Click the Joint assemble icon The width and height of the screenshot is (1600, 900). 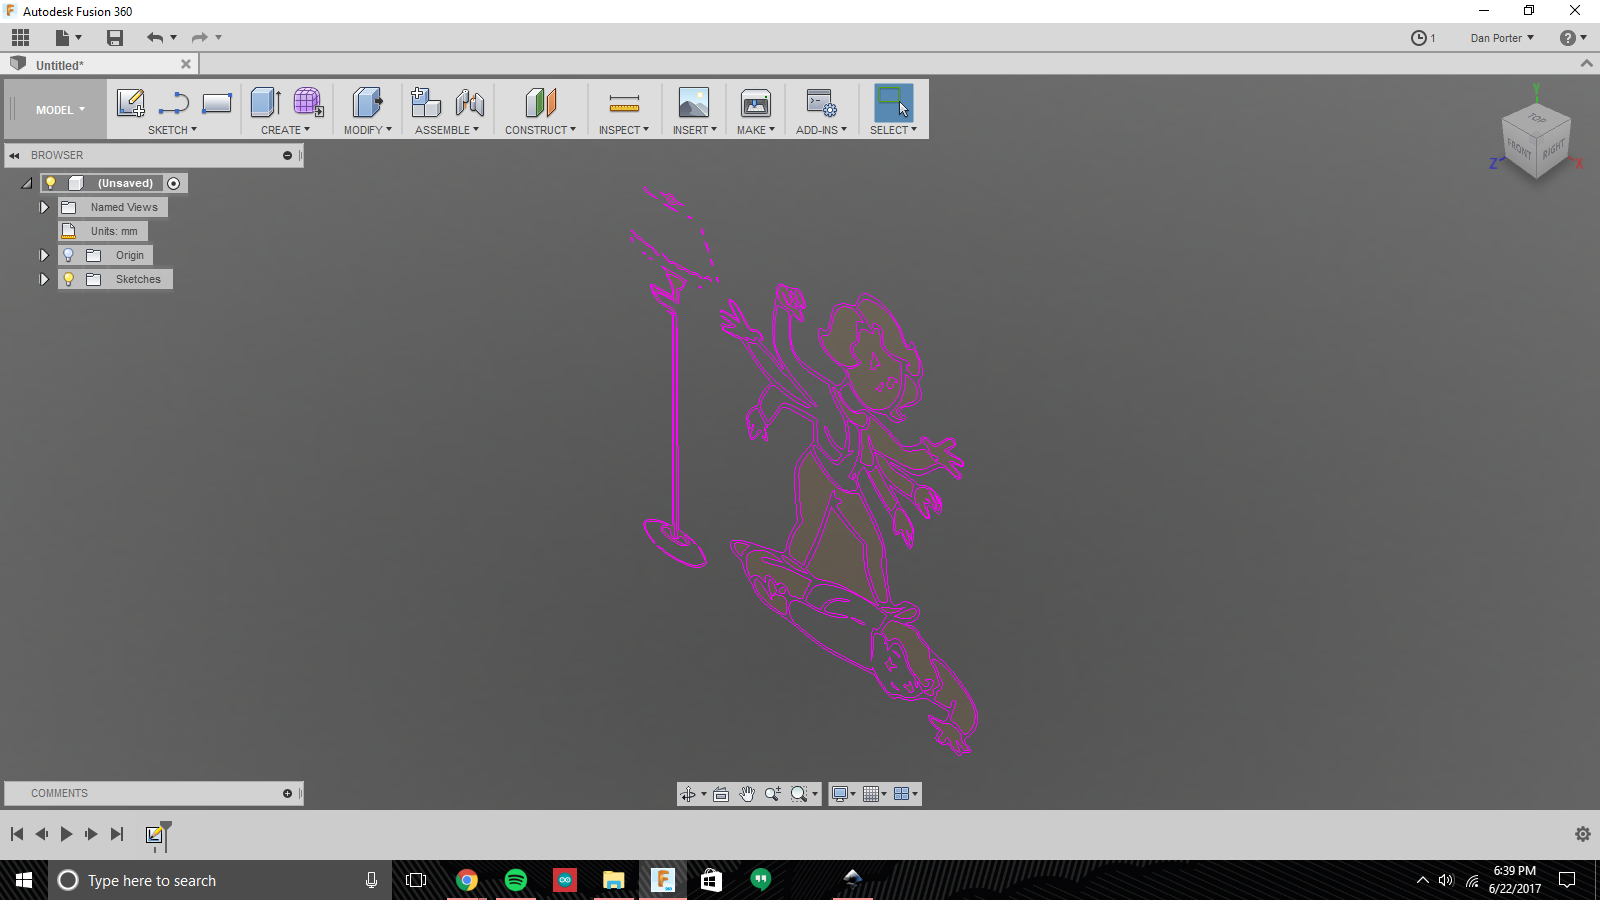pyautogui.click(x=469, y=102)
